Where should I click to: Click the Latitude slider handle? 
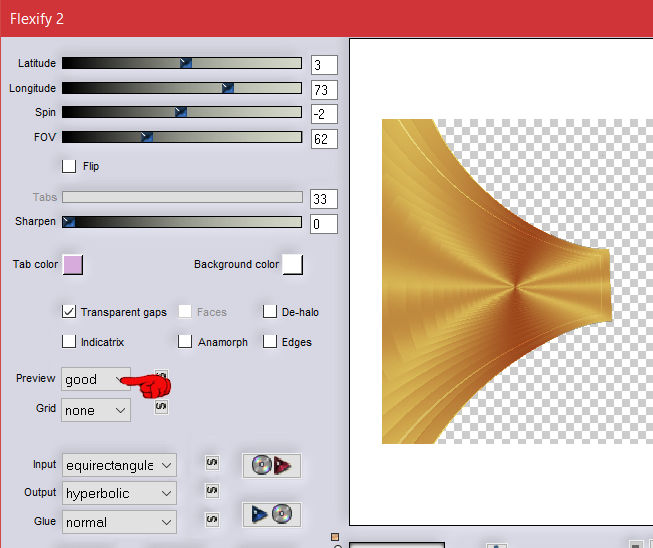click(x=186, y=63)
